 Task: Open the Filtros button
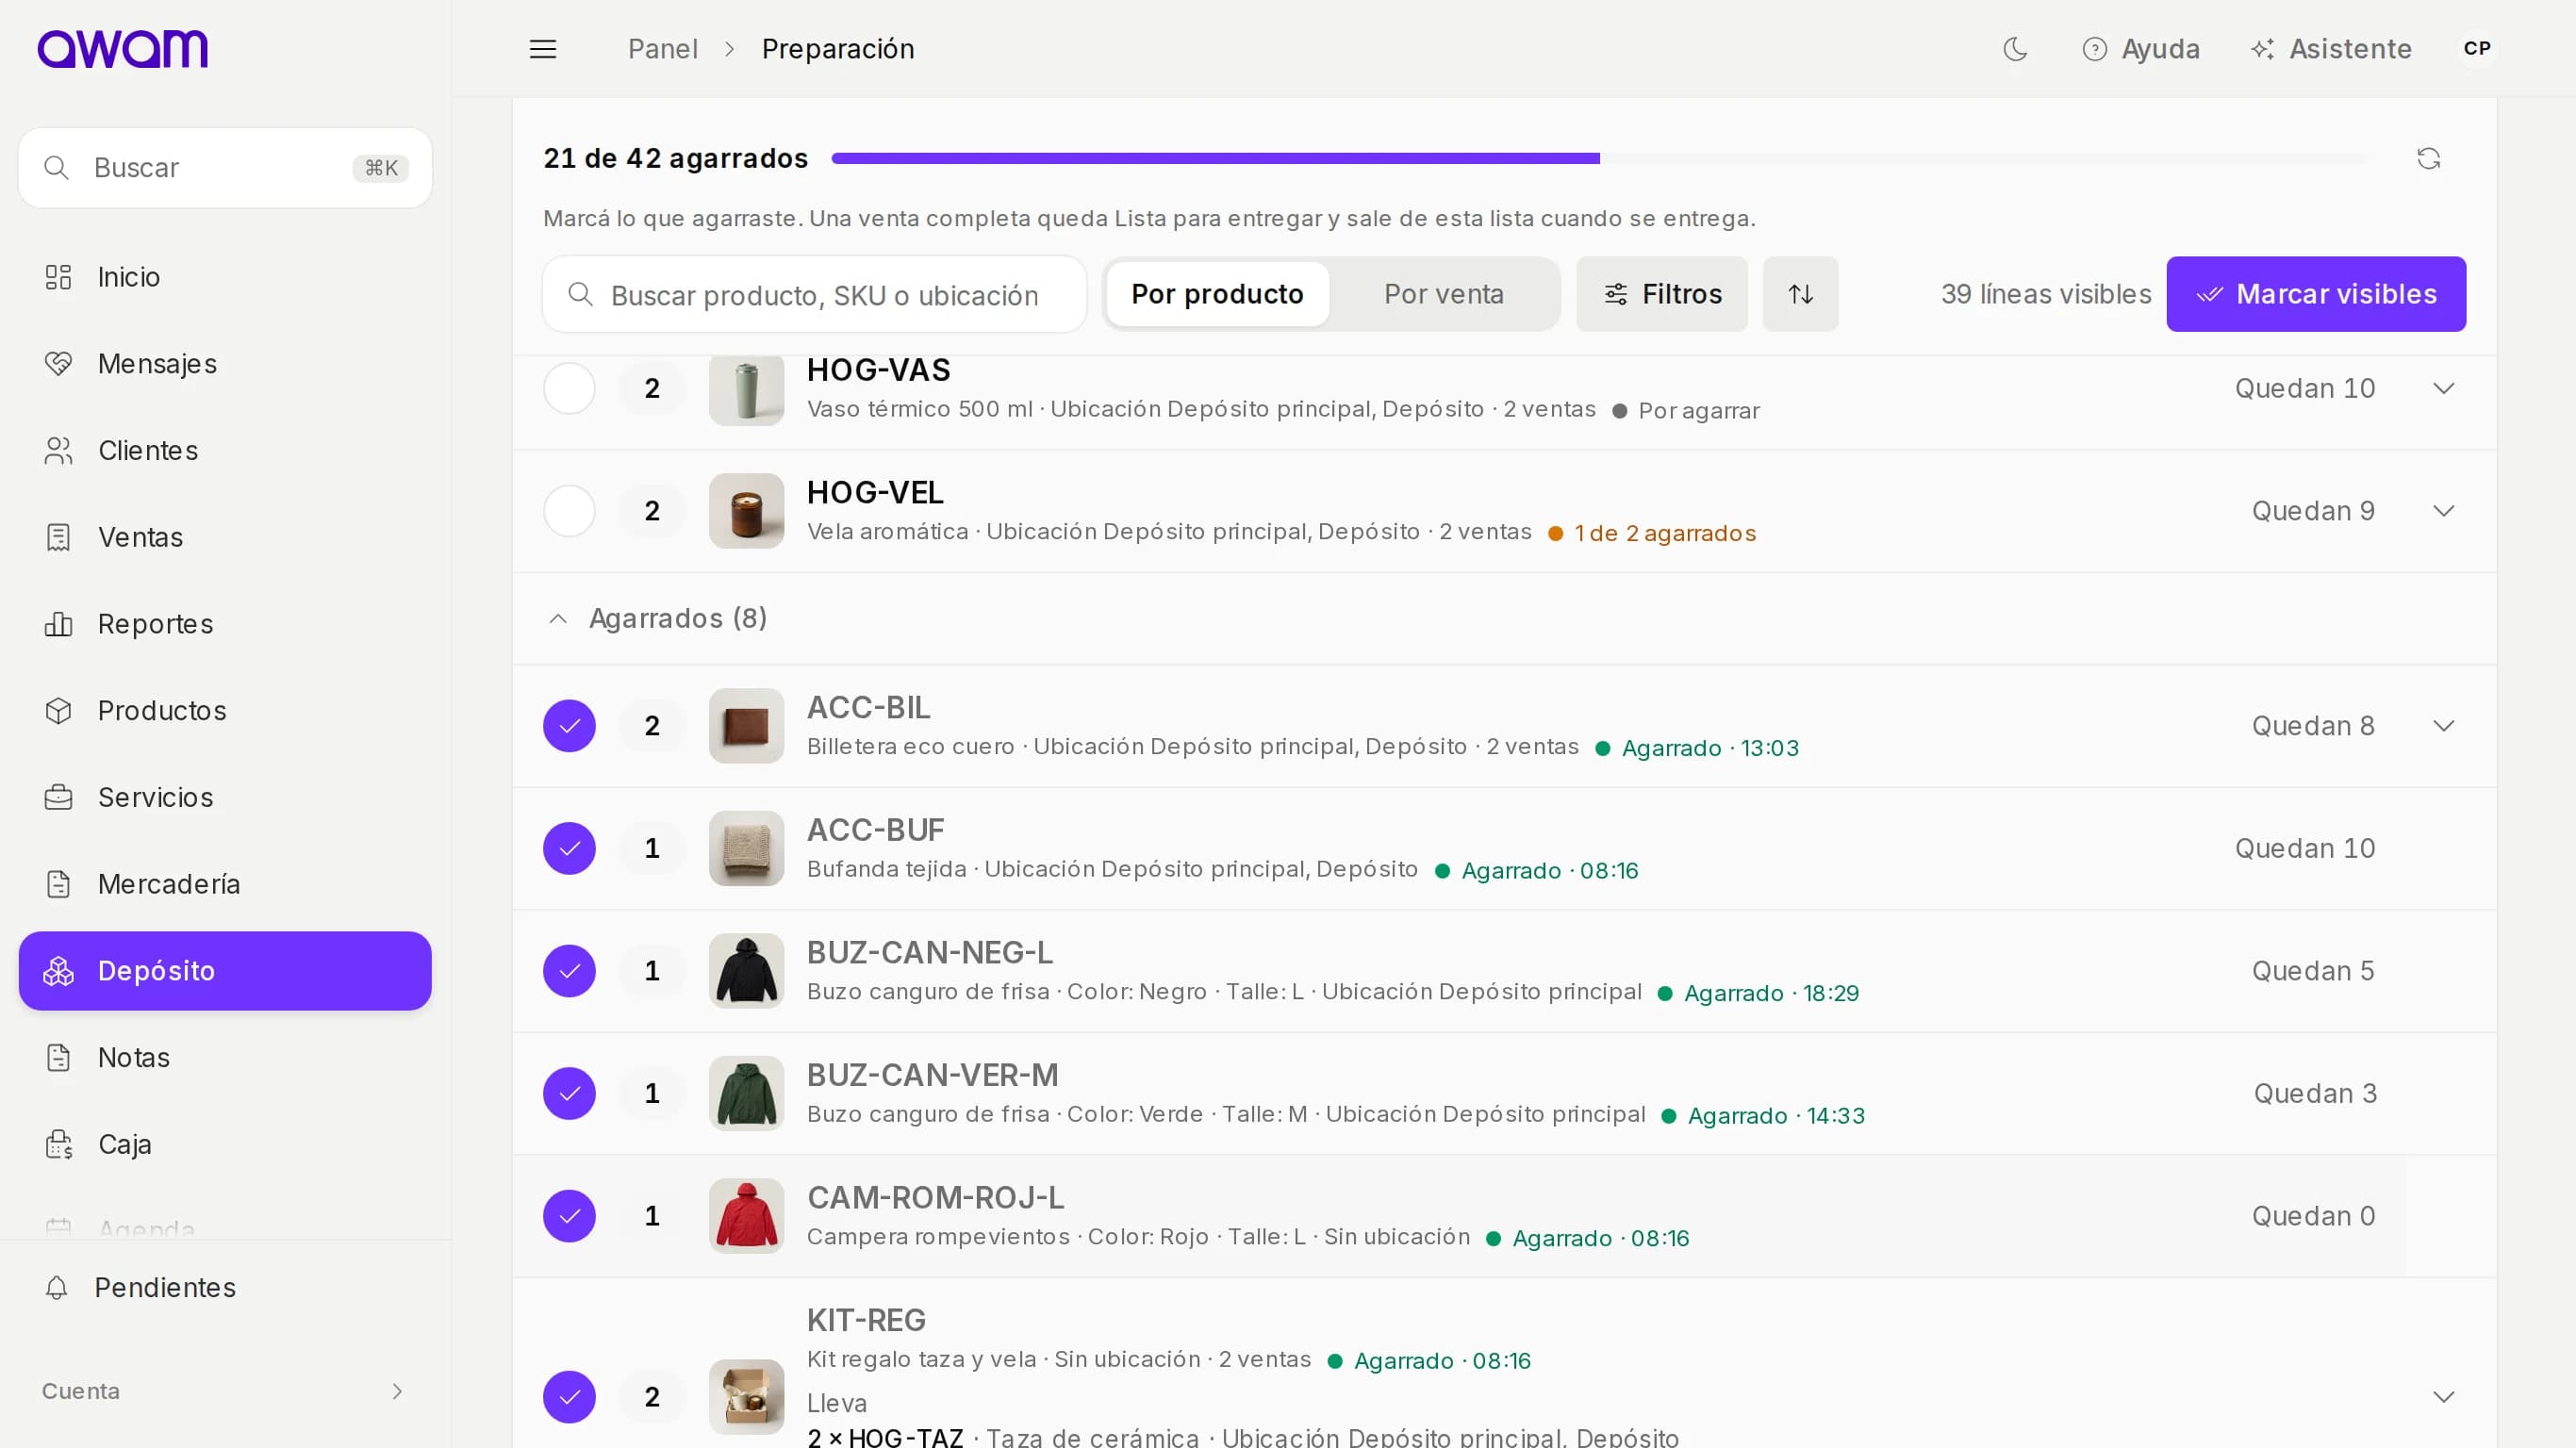tap(1662, 294)
